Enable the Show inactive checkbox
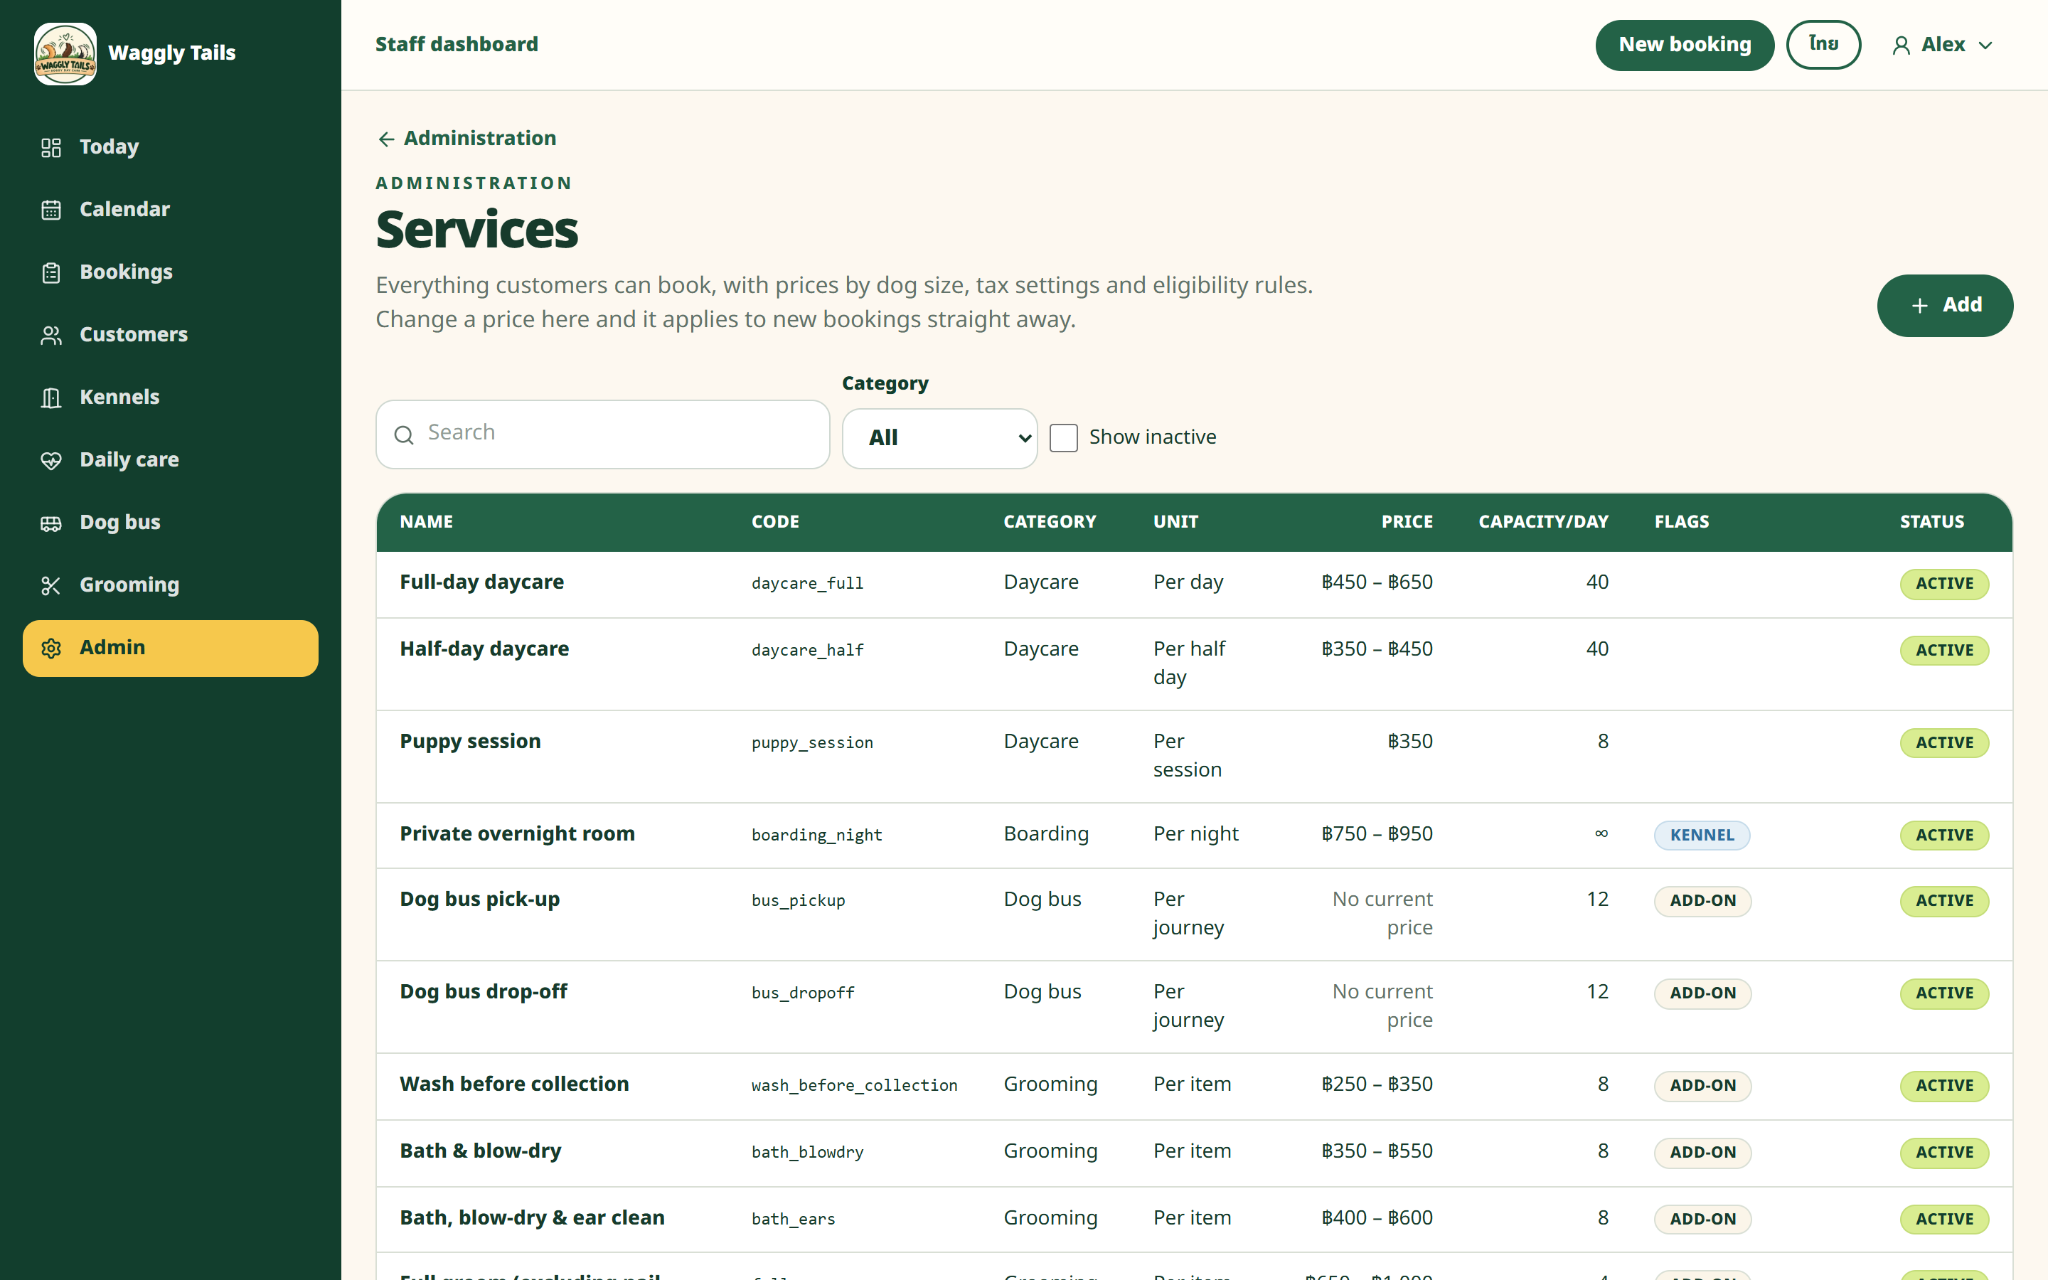The height and width of the screenshot is (1280, 2048). tap(1063, 437)
